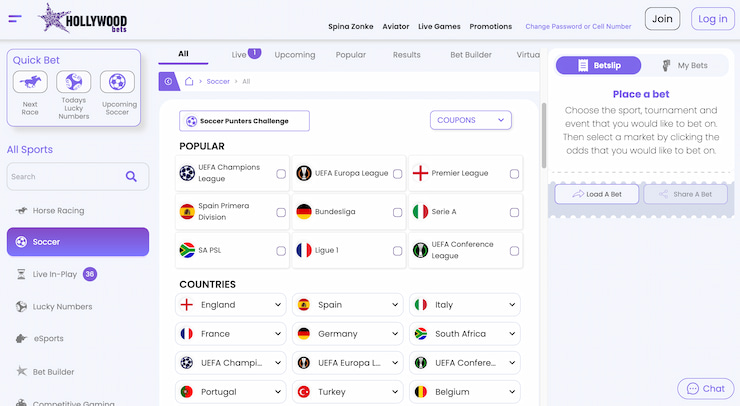Tick the Ligue 1 checkbox
This screenshot has width=740, height=406.
pos(397,251)
